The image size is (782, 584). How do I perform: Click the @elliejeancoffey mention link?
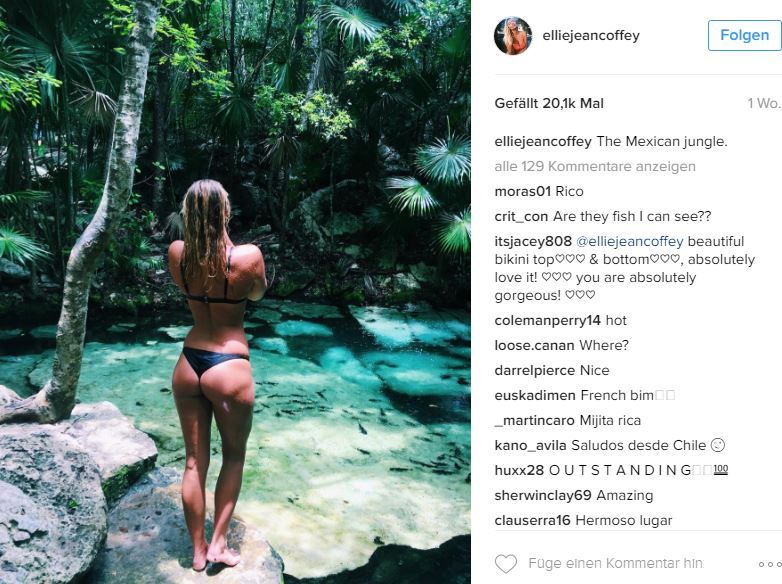tap(630, 241)
